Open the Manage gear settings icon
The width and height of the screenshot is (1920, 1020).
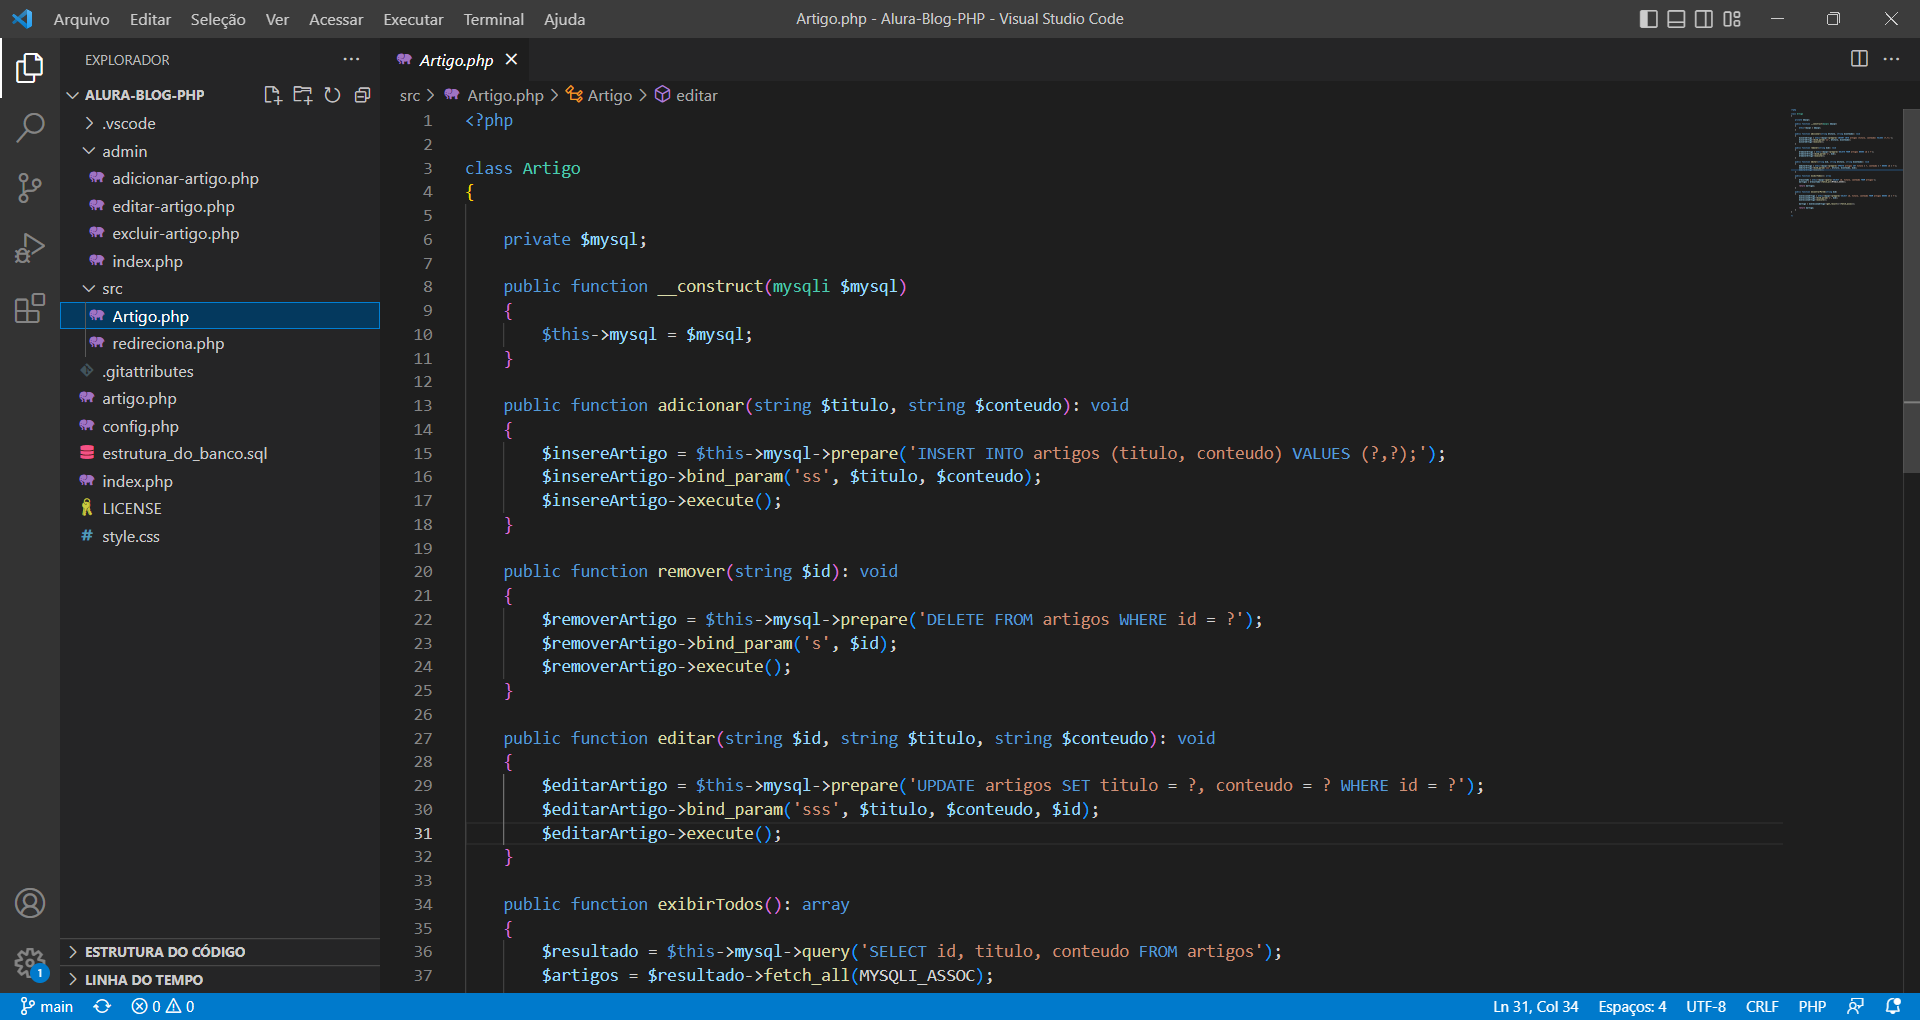30,963
